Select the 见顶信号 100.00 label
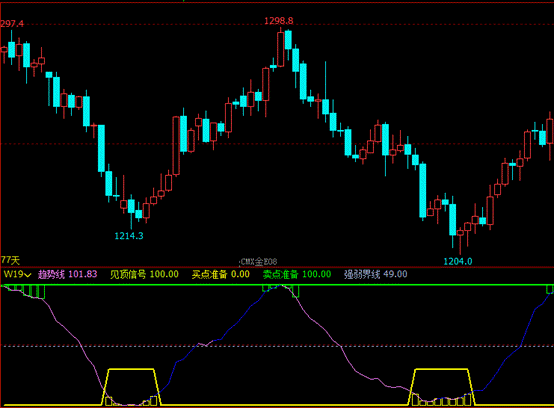Screen dimensions: 554x408 [144, 274]
